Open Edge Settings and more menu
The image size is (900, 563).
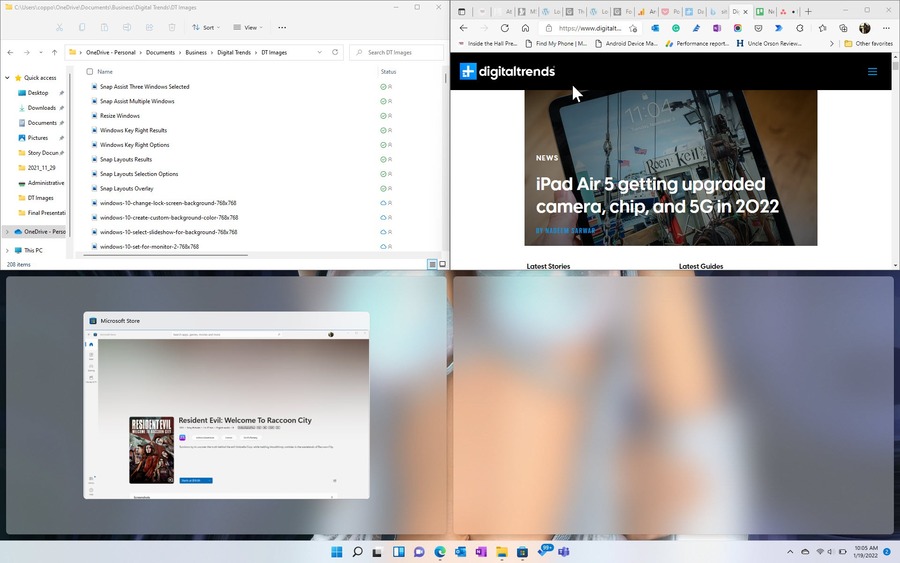(x=886, y=28)
